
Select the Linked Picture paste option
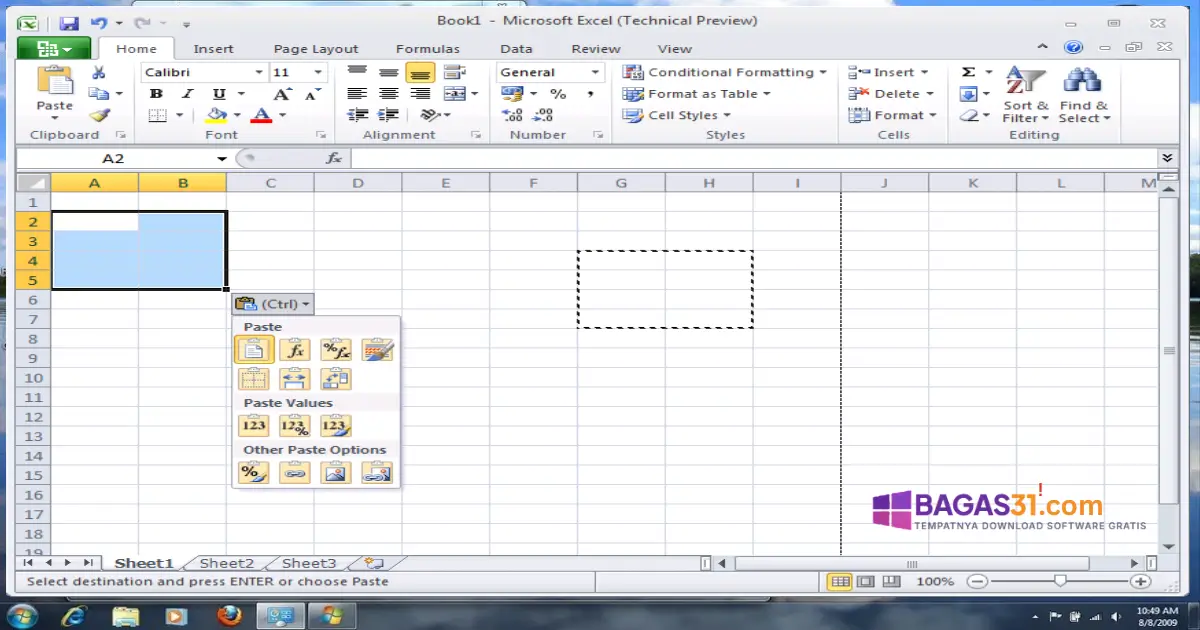point(377,473)
